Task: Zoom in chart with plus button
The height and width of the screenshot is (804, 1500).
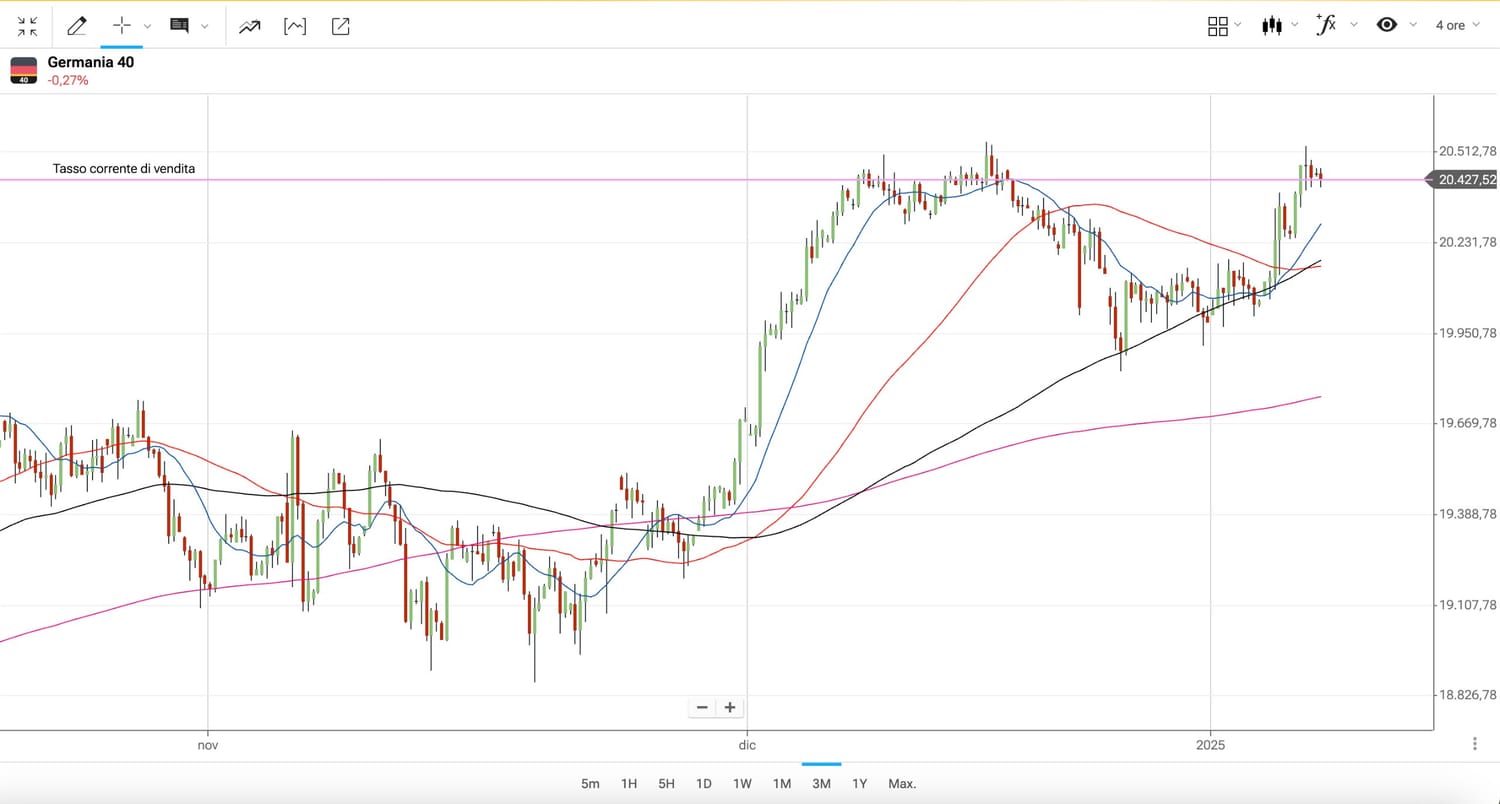Action: click(x=730, y=707)
